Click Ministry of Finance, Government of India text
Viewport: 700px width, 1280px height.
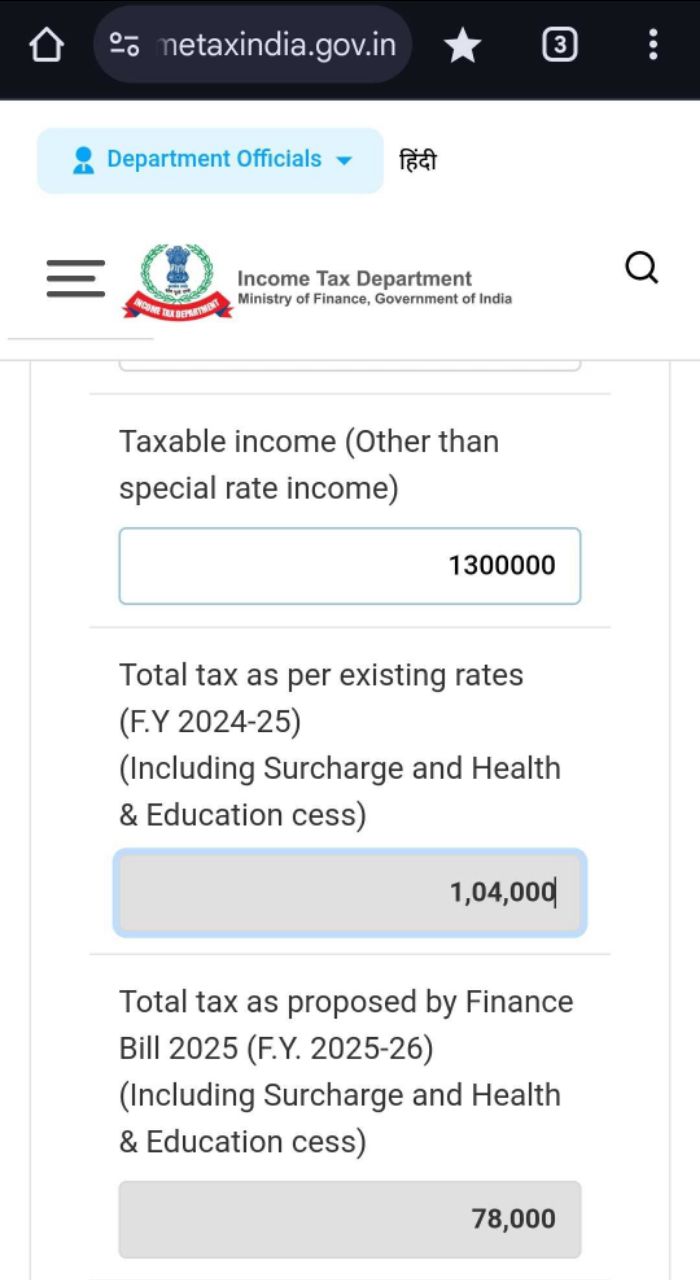pyautogui.click(x=374, y=299)
